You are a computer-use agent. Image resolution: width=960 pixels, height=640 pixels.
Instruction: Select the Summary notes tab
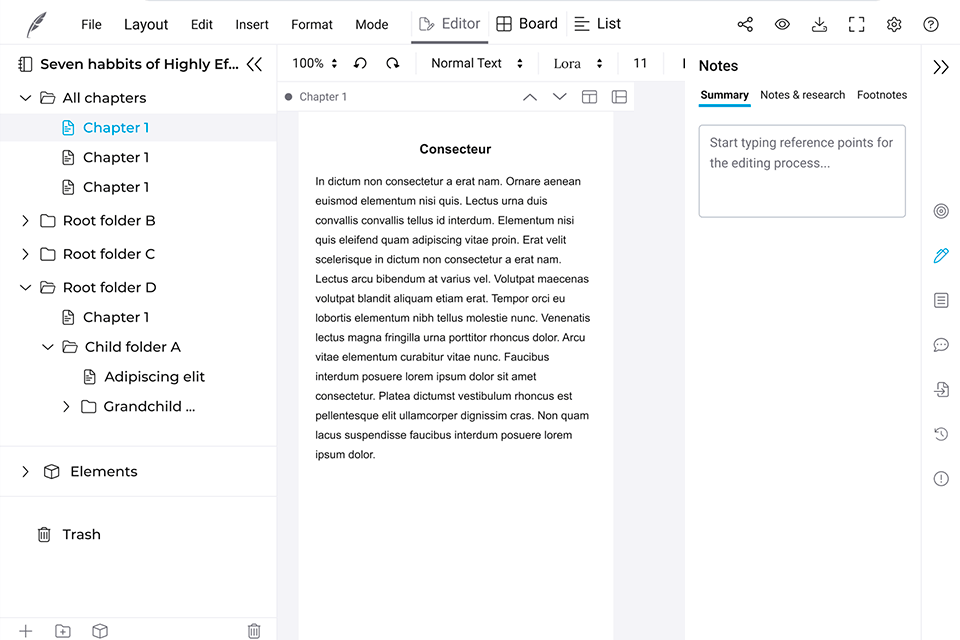[724, 95]
